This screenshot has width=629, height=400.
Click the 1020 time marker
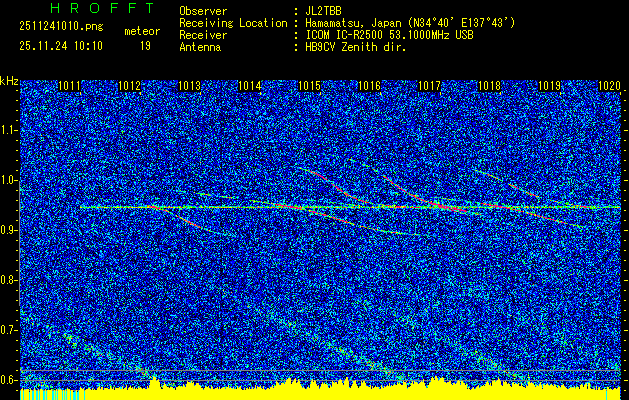pos(608,87)
